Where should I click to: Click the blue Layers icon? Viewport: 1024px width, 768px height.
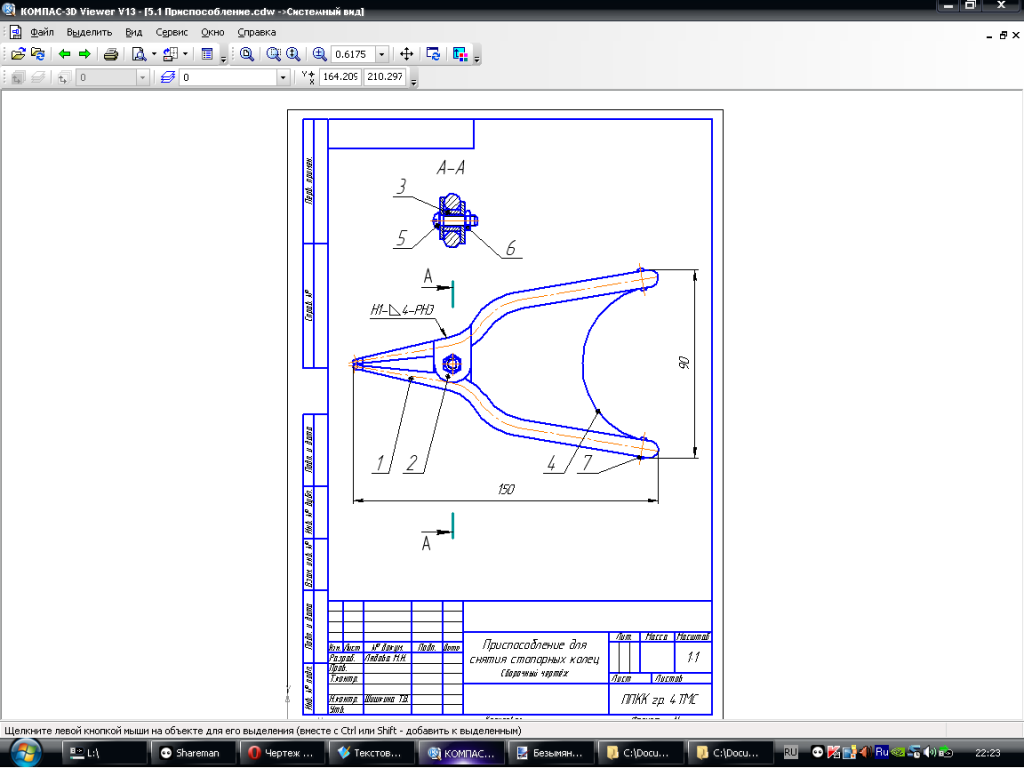[x=167, y=78]
